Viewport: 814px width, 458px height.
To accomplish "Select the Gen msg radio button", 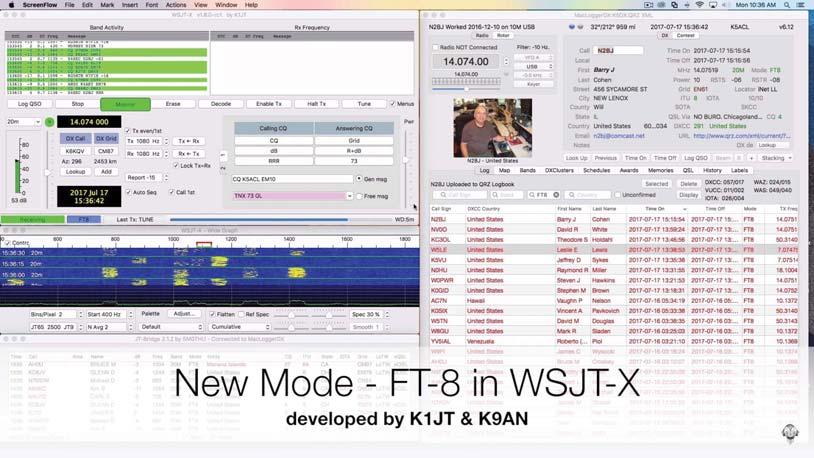I will click(359, 179).
